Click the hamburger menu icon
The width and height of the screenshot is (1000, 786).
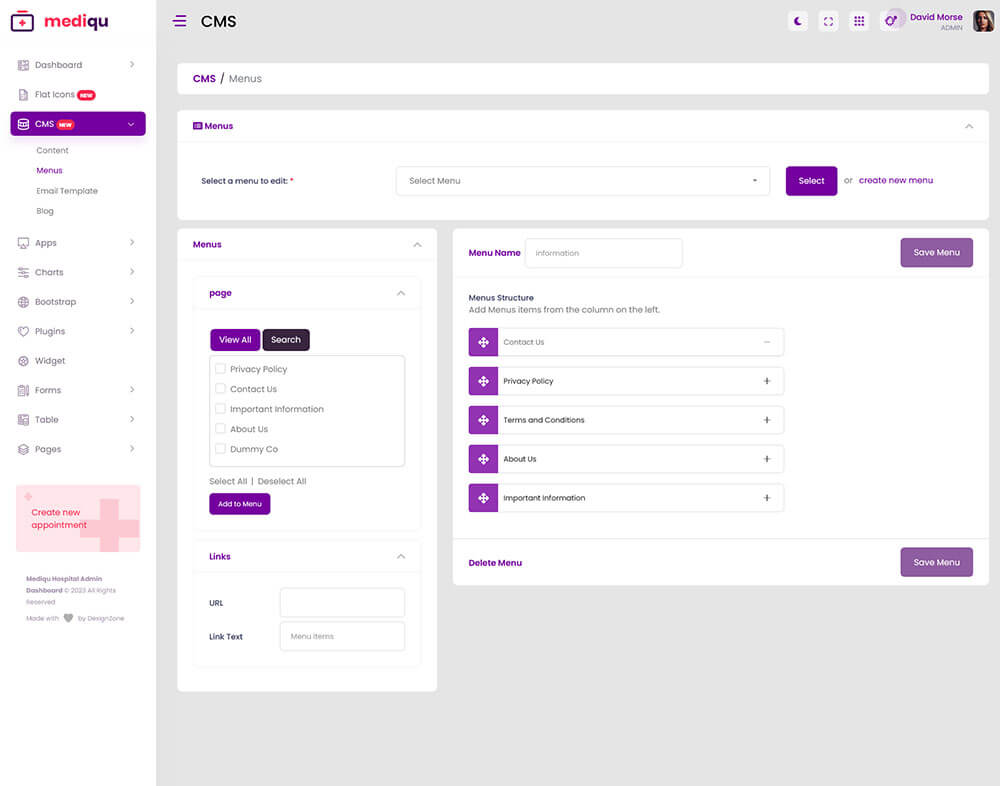click(180, 21)
